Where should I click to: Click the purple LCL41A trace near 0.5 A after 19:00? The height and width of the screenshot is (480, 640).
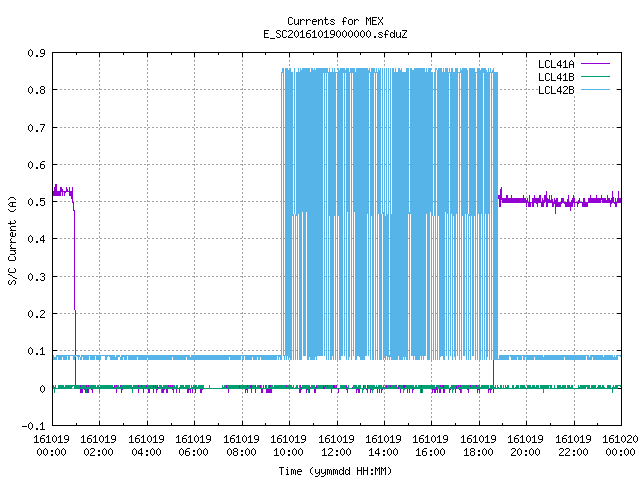tap(559, 200)
